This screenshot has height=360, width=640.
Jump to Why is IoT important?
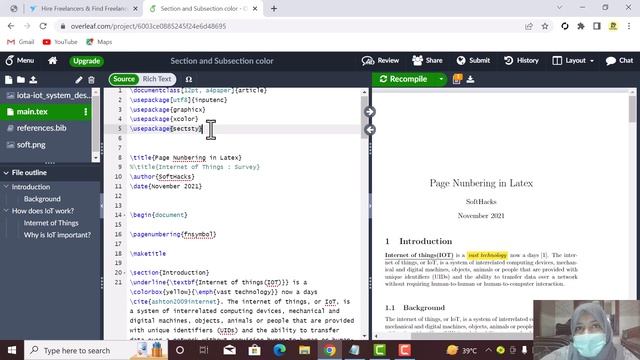click(57, 235)
